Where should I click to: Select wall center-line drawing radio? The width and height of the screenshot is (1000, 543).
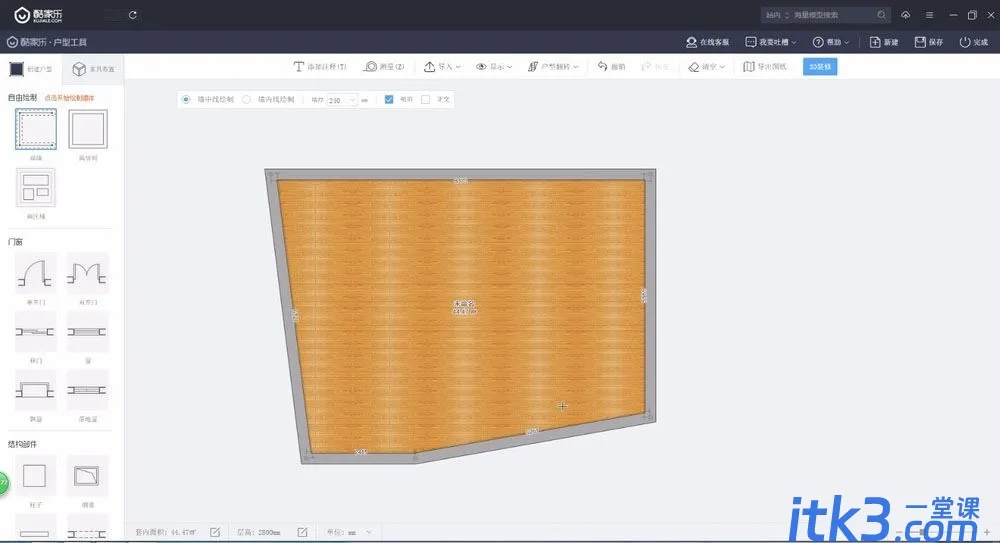pos(186,100)
